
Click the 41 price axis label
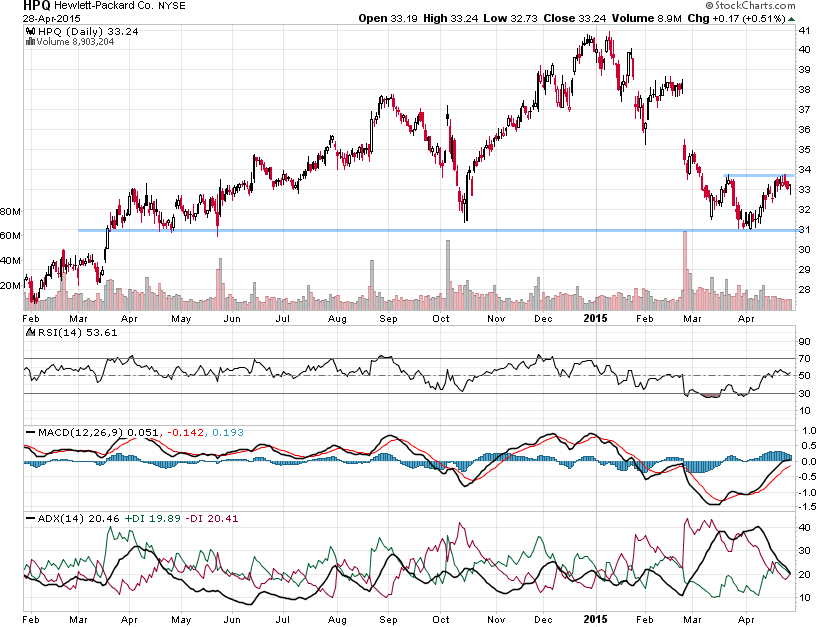(x=805, y=30)
